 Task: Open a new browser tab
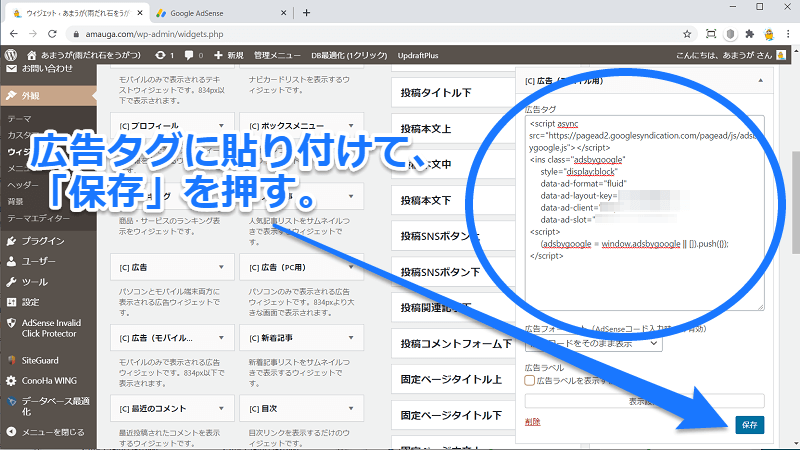click(x=306, y=13)
